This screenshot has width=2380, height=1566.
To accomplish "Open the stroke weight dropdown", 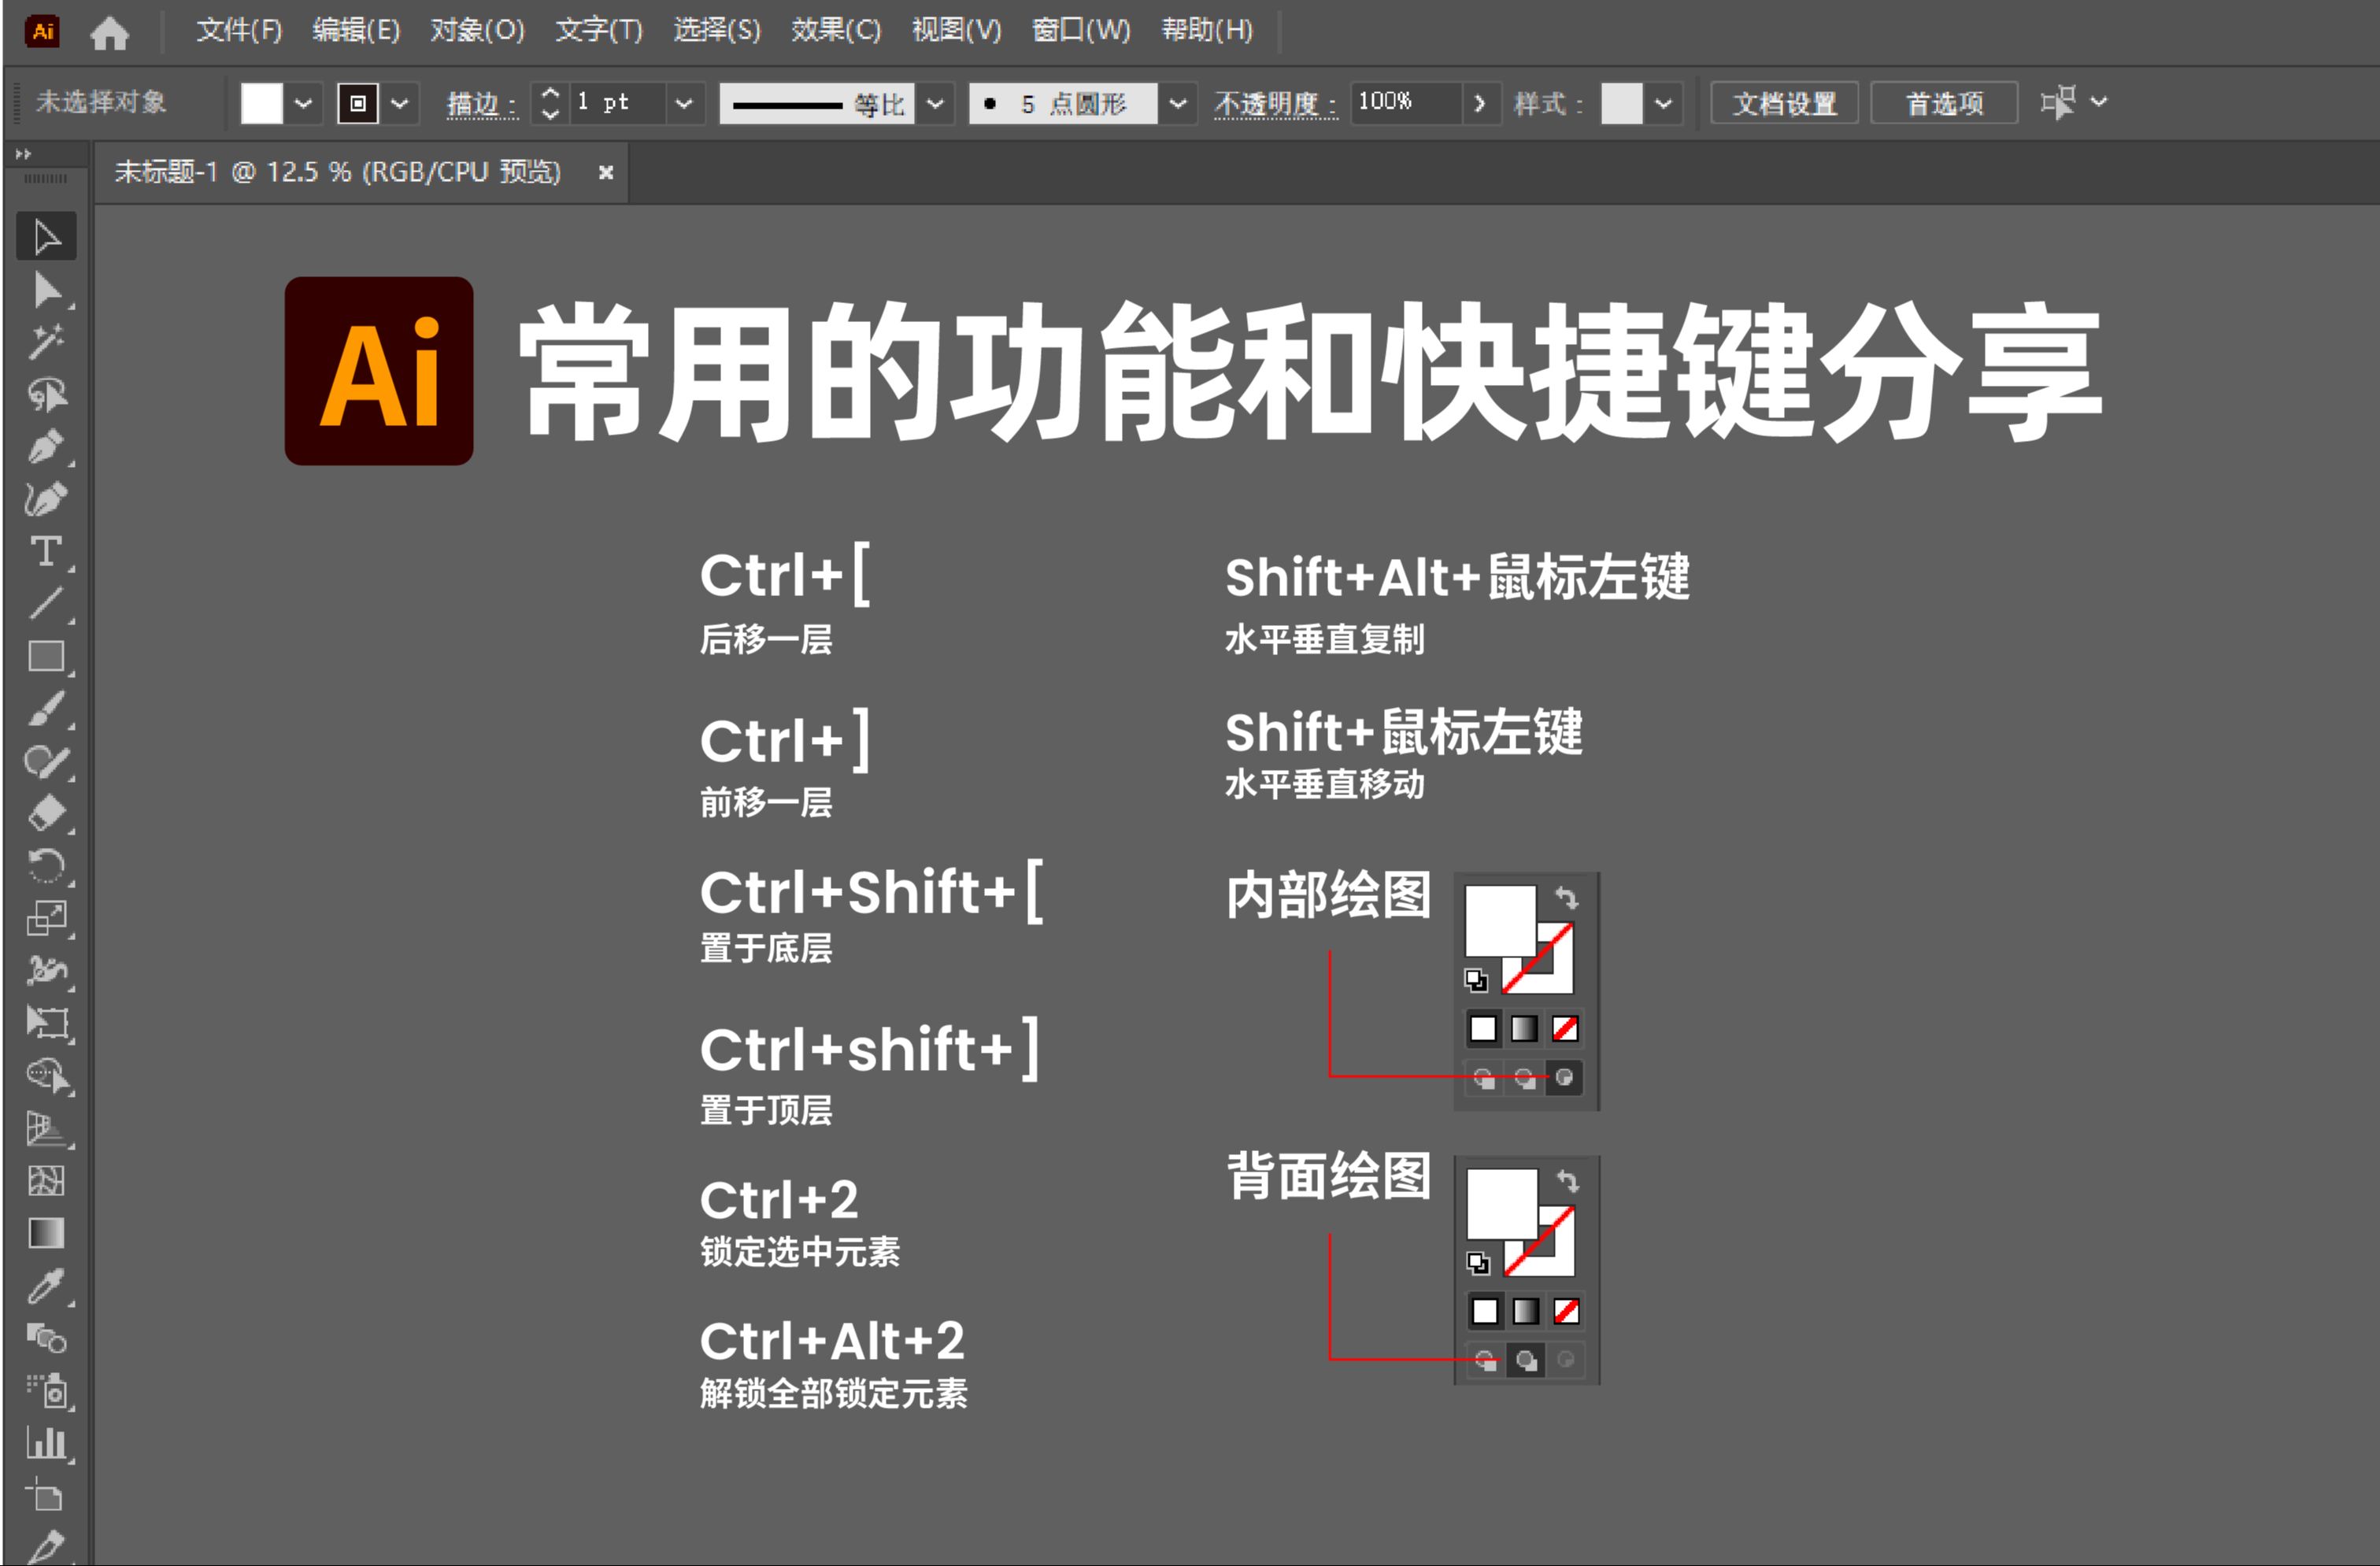I will 684,103.
